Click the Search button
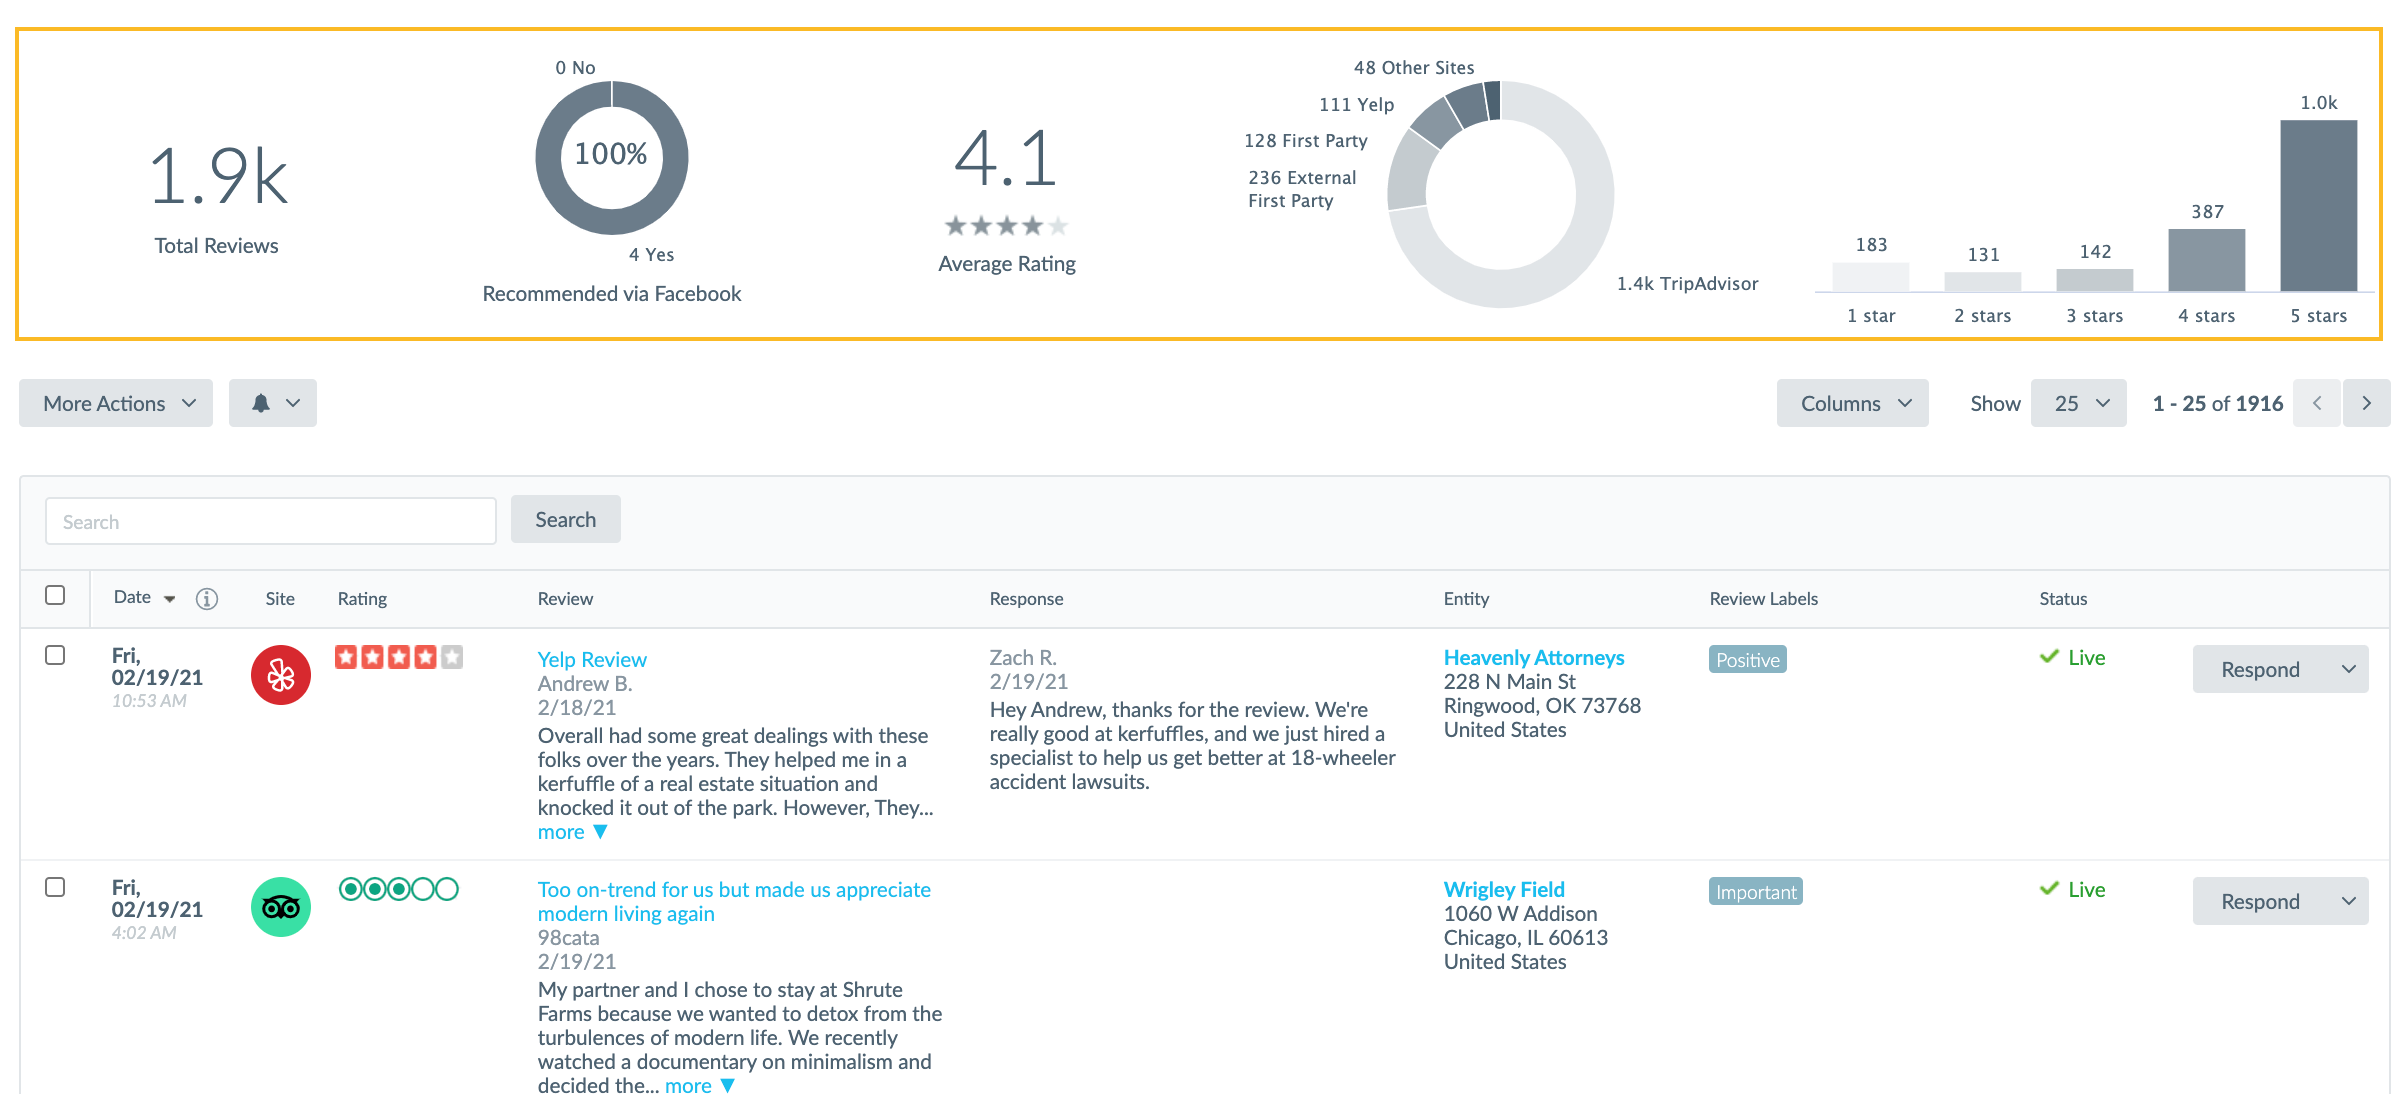Image resolution: width=2402 pixels, height=1094 pixels. (x=567, y=519)
